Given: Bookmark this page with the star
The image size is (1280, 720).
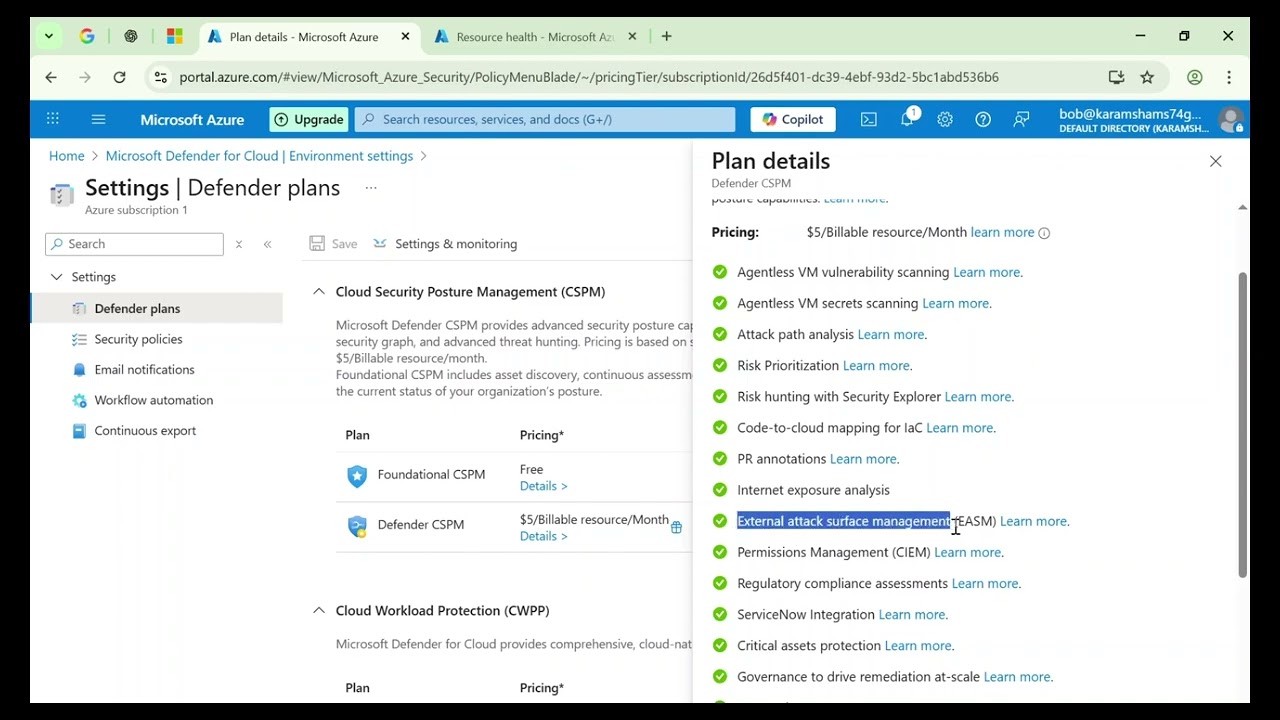Looking at the screenshot, I should click(x=1147, y=77).
